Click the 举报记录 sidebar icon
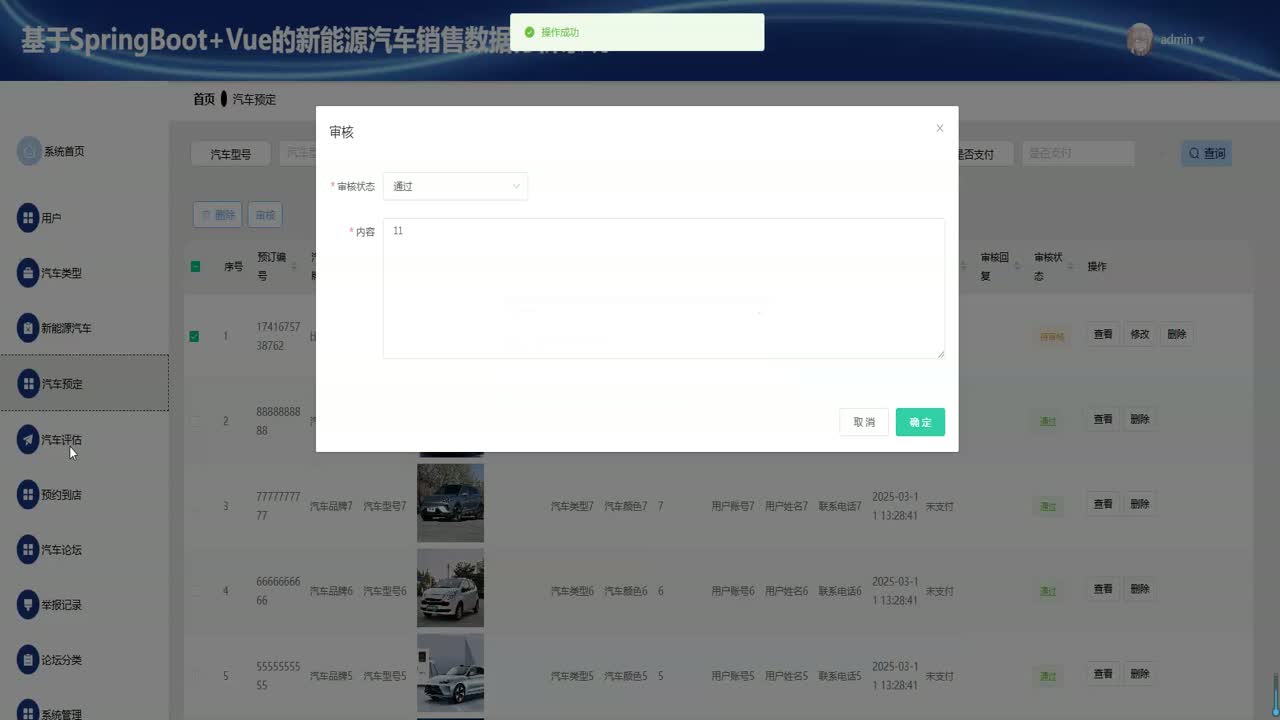 [x=28, y=605]
